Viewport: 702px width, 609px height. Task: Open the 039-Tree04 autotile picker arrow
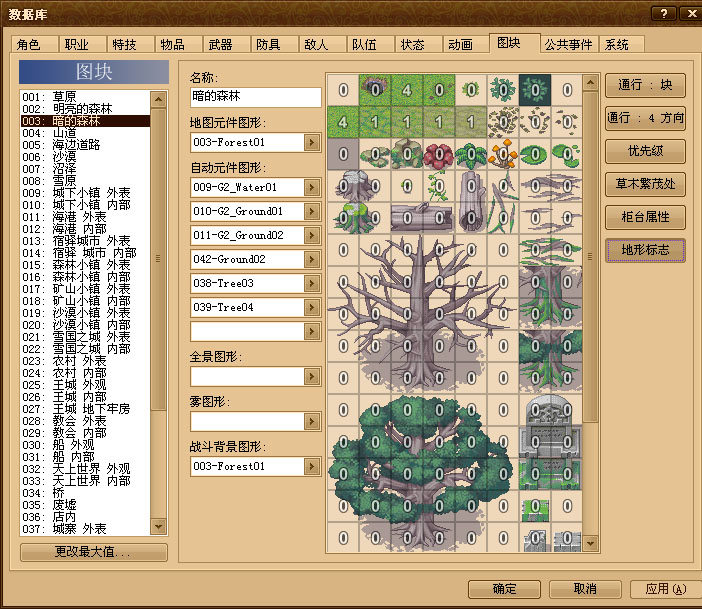click(x=312, y=307)
